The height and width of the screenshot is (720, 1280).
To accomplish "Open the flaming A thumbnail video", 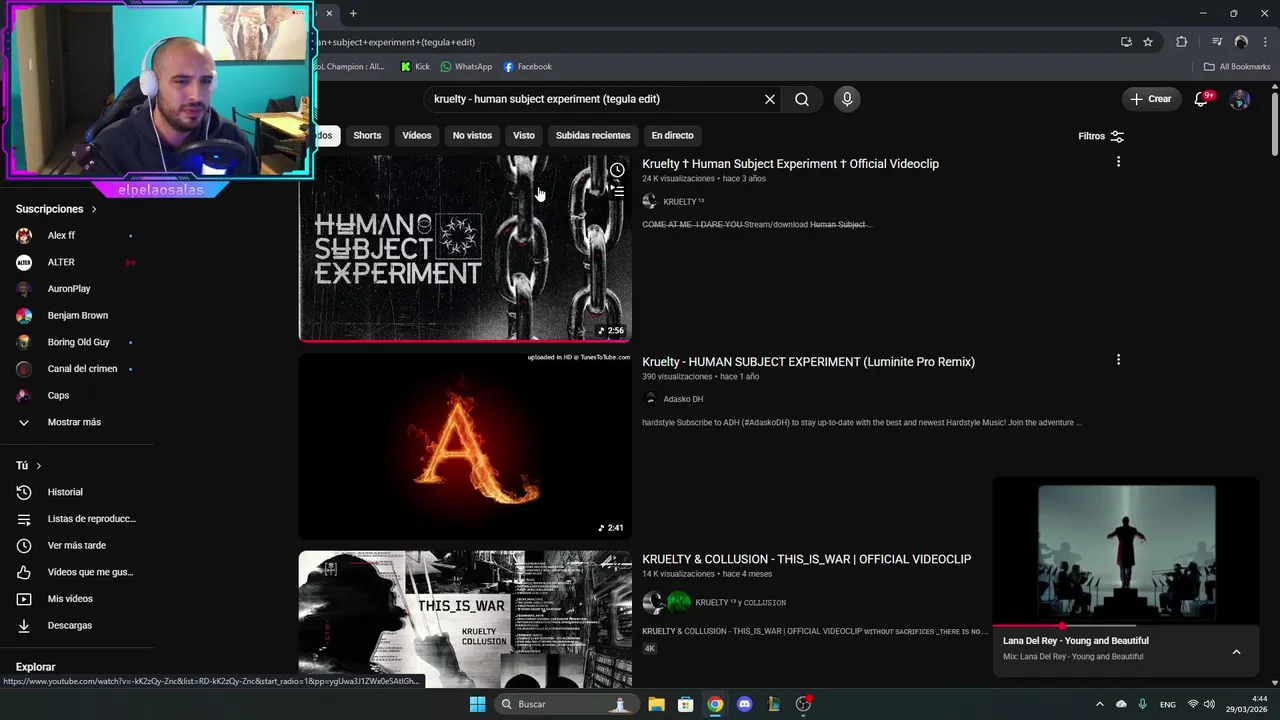I will [x=465, y=447].
